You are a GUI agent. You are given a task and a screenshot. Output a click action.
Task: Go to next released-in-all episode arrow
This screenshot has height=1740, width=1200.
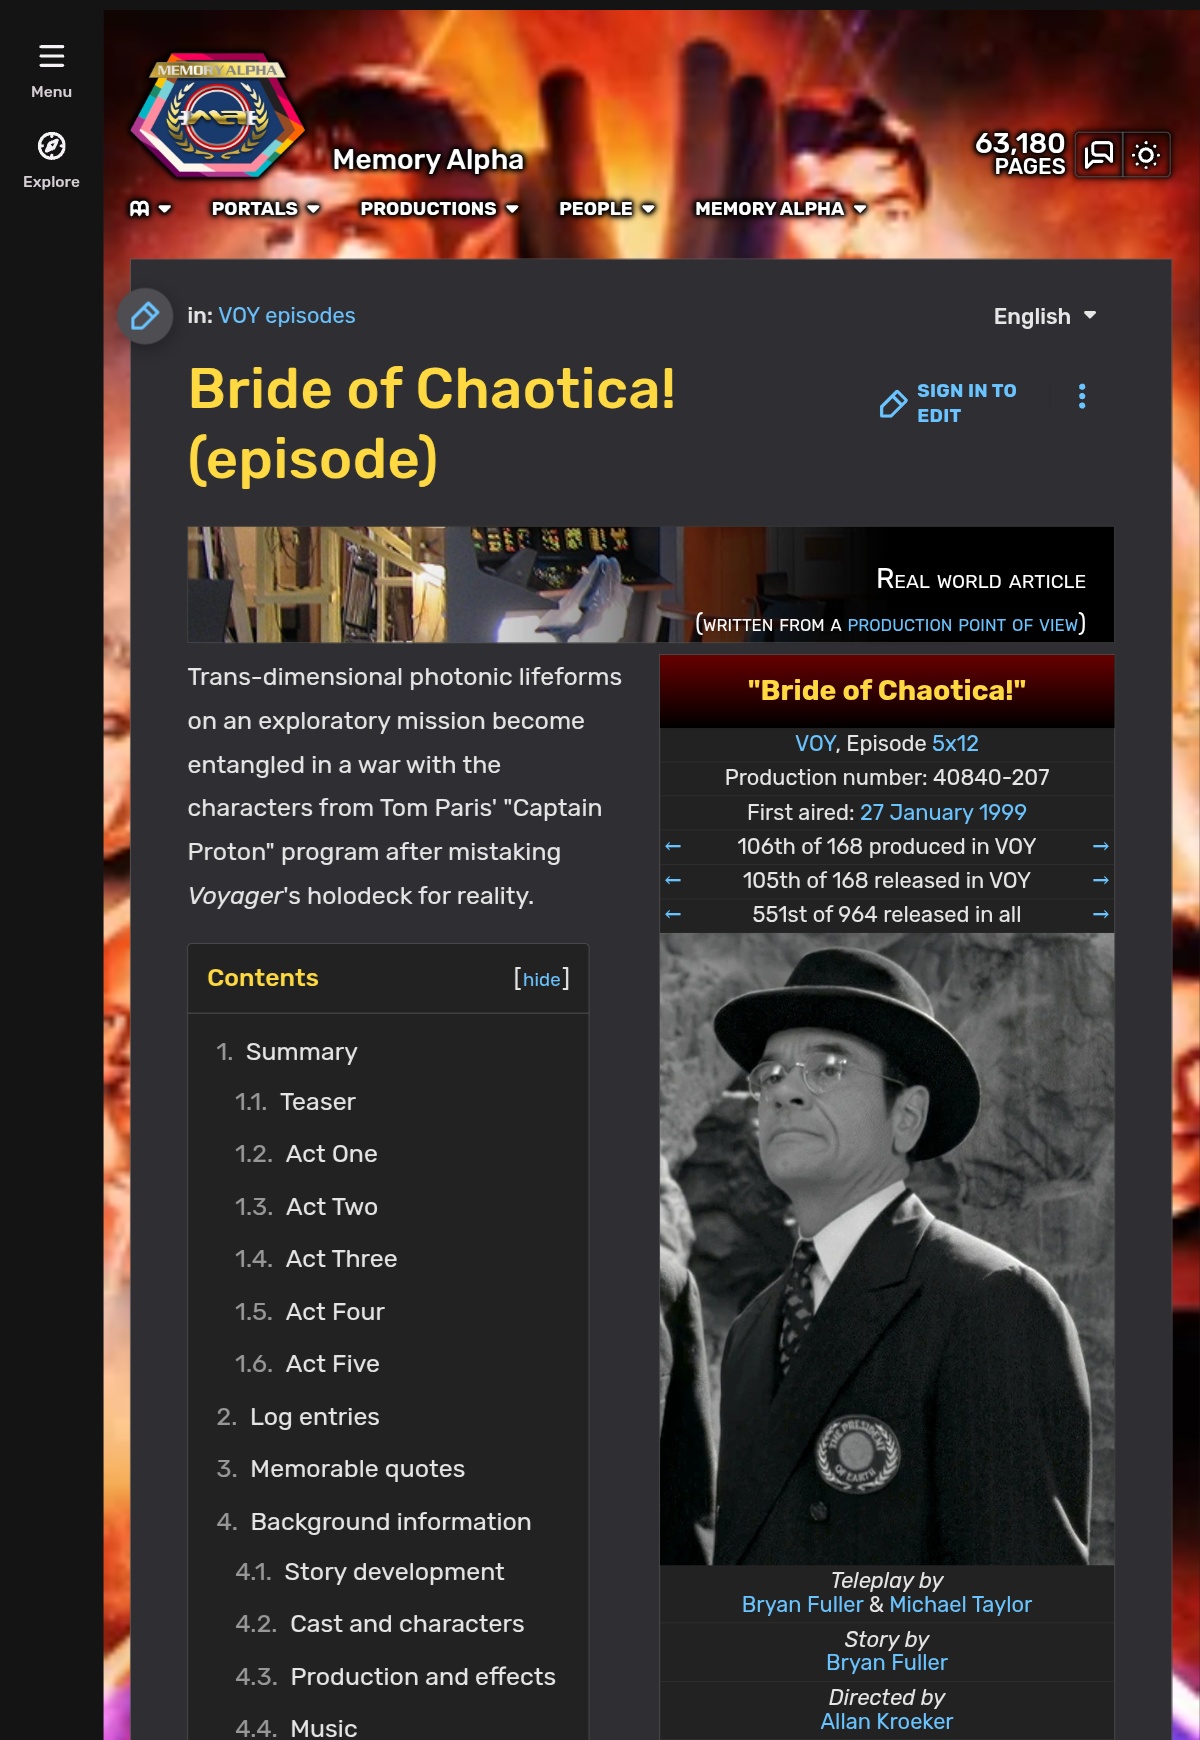[1101, 915]
